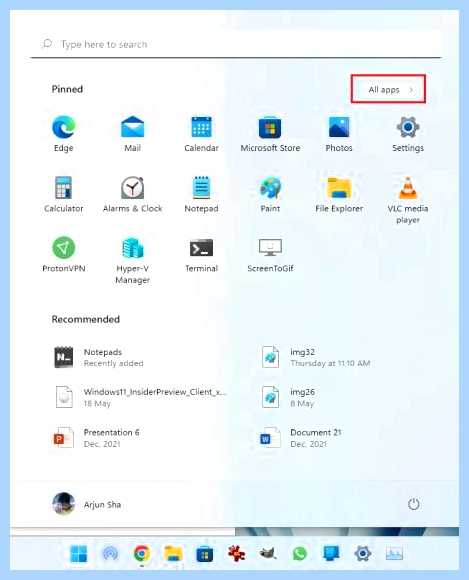Open the recommended Notepads app
Screen dimensions: 469x580
(x=98, y=357)
